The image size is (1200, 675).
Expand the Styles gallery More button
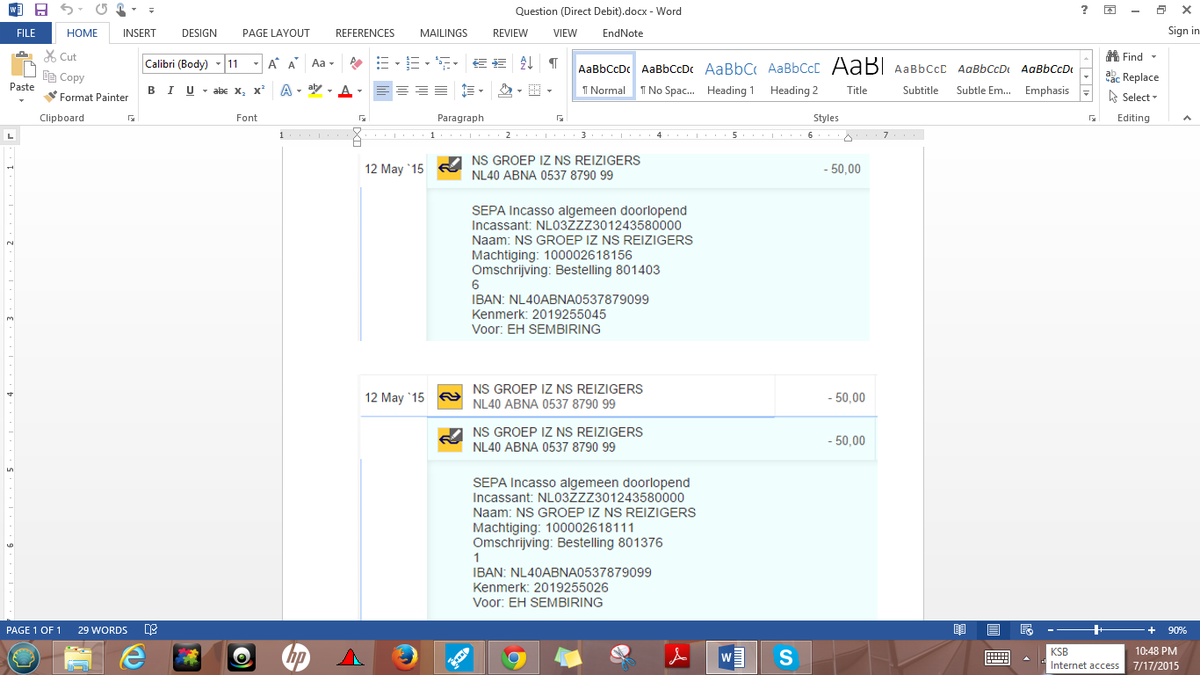click(x=1085, y=93)
